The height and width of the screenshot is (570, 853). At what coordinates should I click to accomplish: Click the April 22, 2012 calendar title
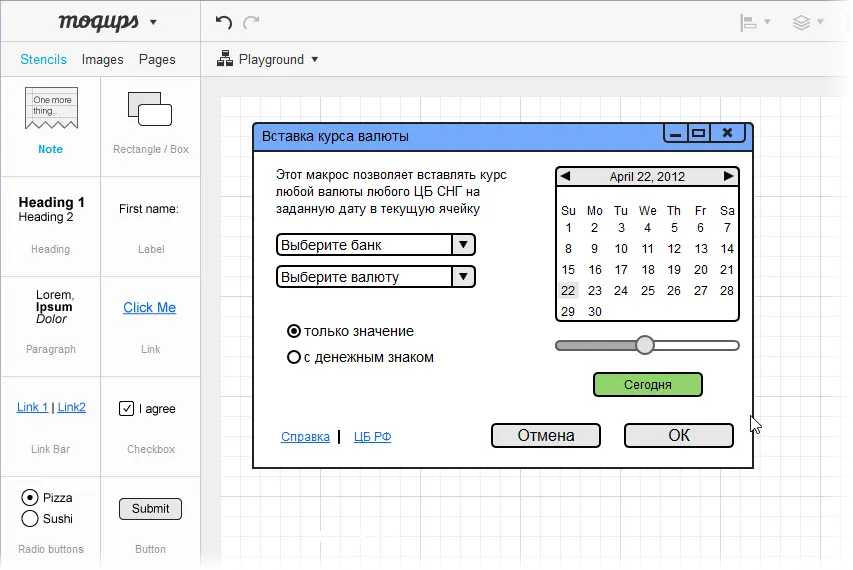point(647,177)
